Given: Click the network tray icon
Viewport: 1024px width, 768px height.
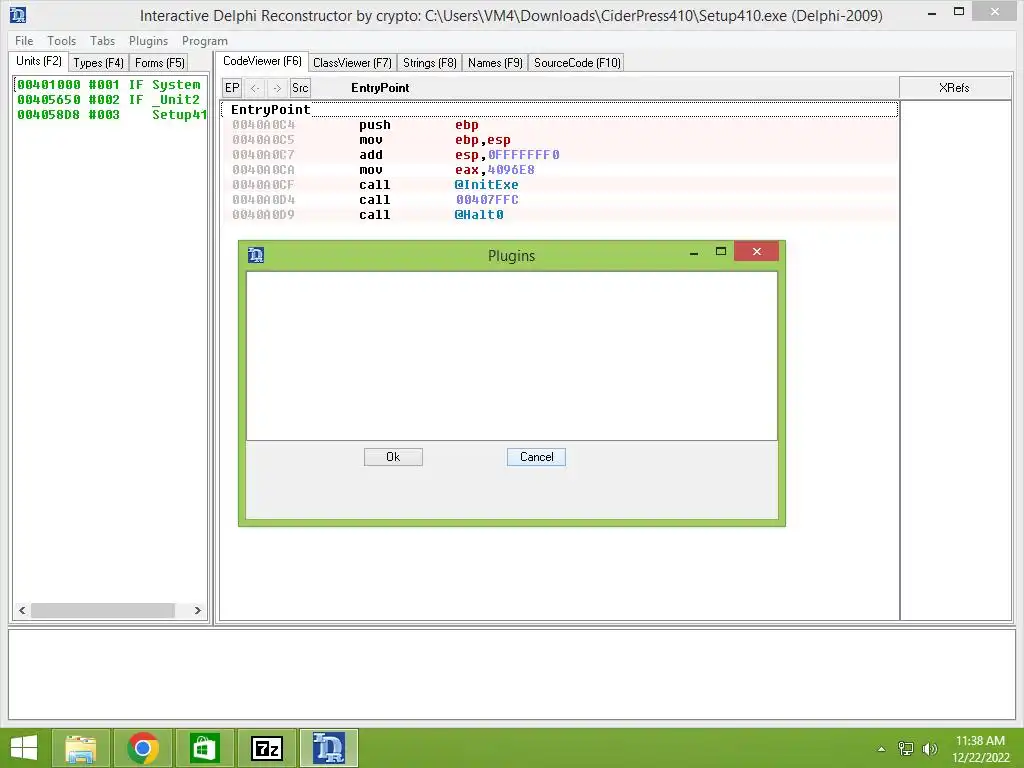Looking at the screenshot, I should pyautogui.click(x=906, y=749).
